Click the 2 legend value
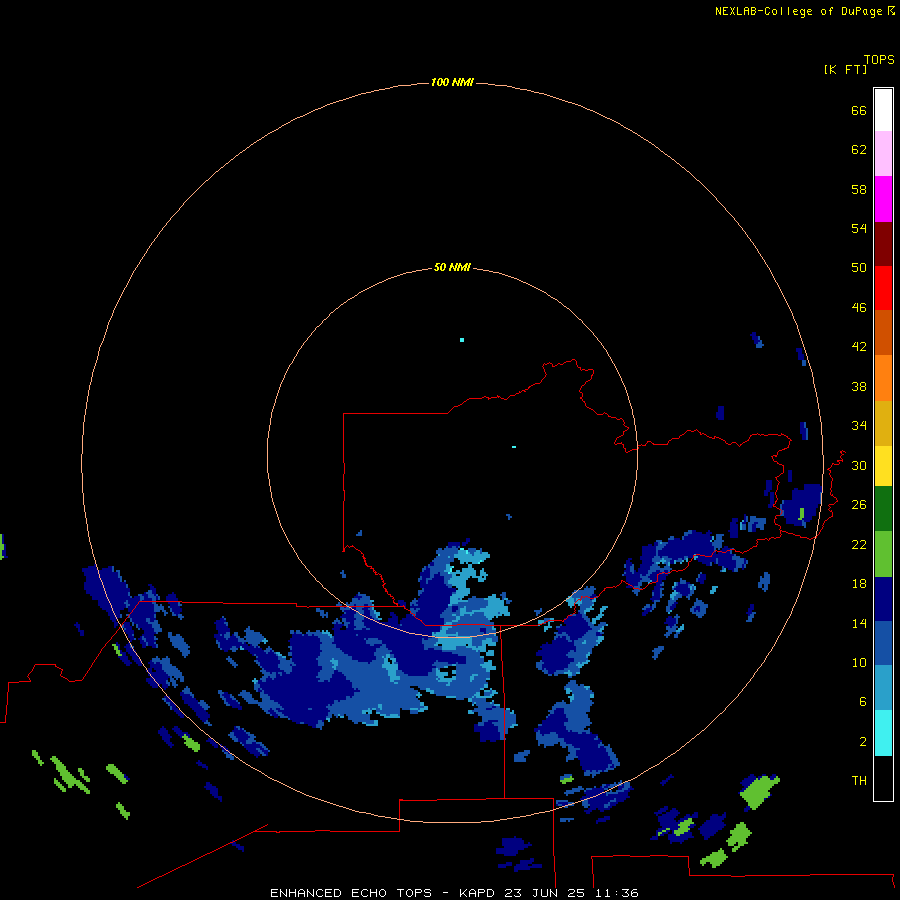The image size is (900, 900). (863, 742)
